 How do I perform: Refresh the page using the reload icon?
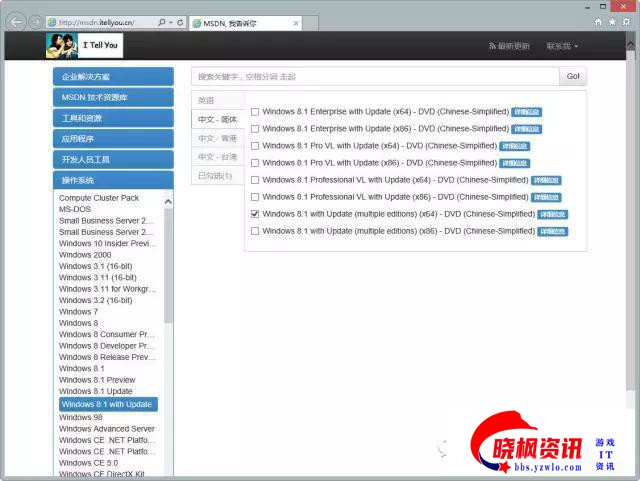click(x=180, y=22)
